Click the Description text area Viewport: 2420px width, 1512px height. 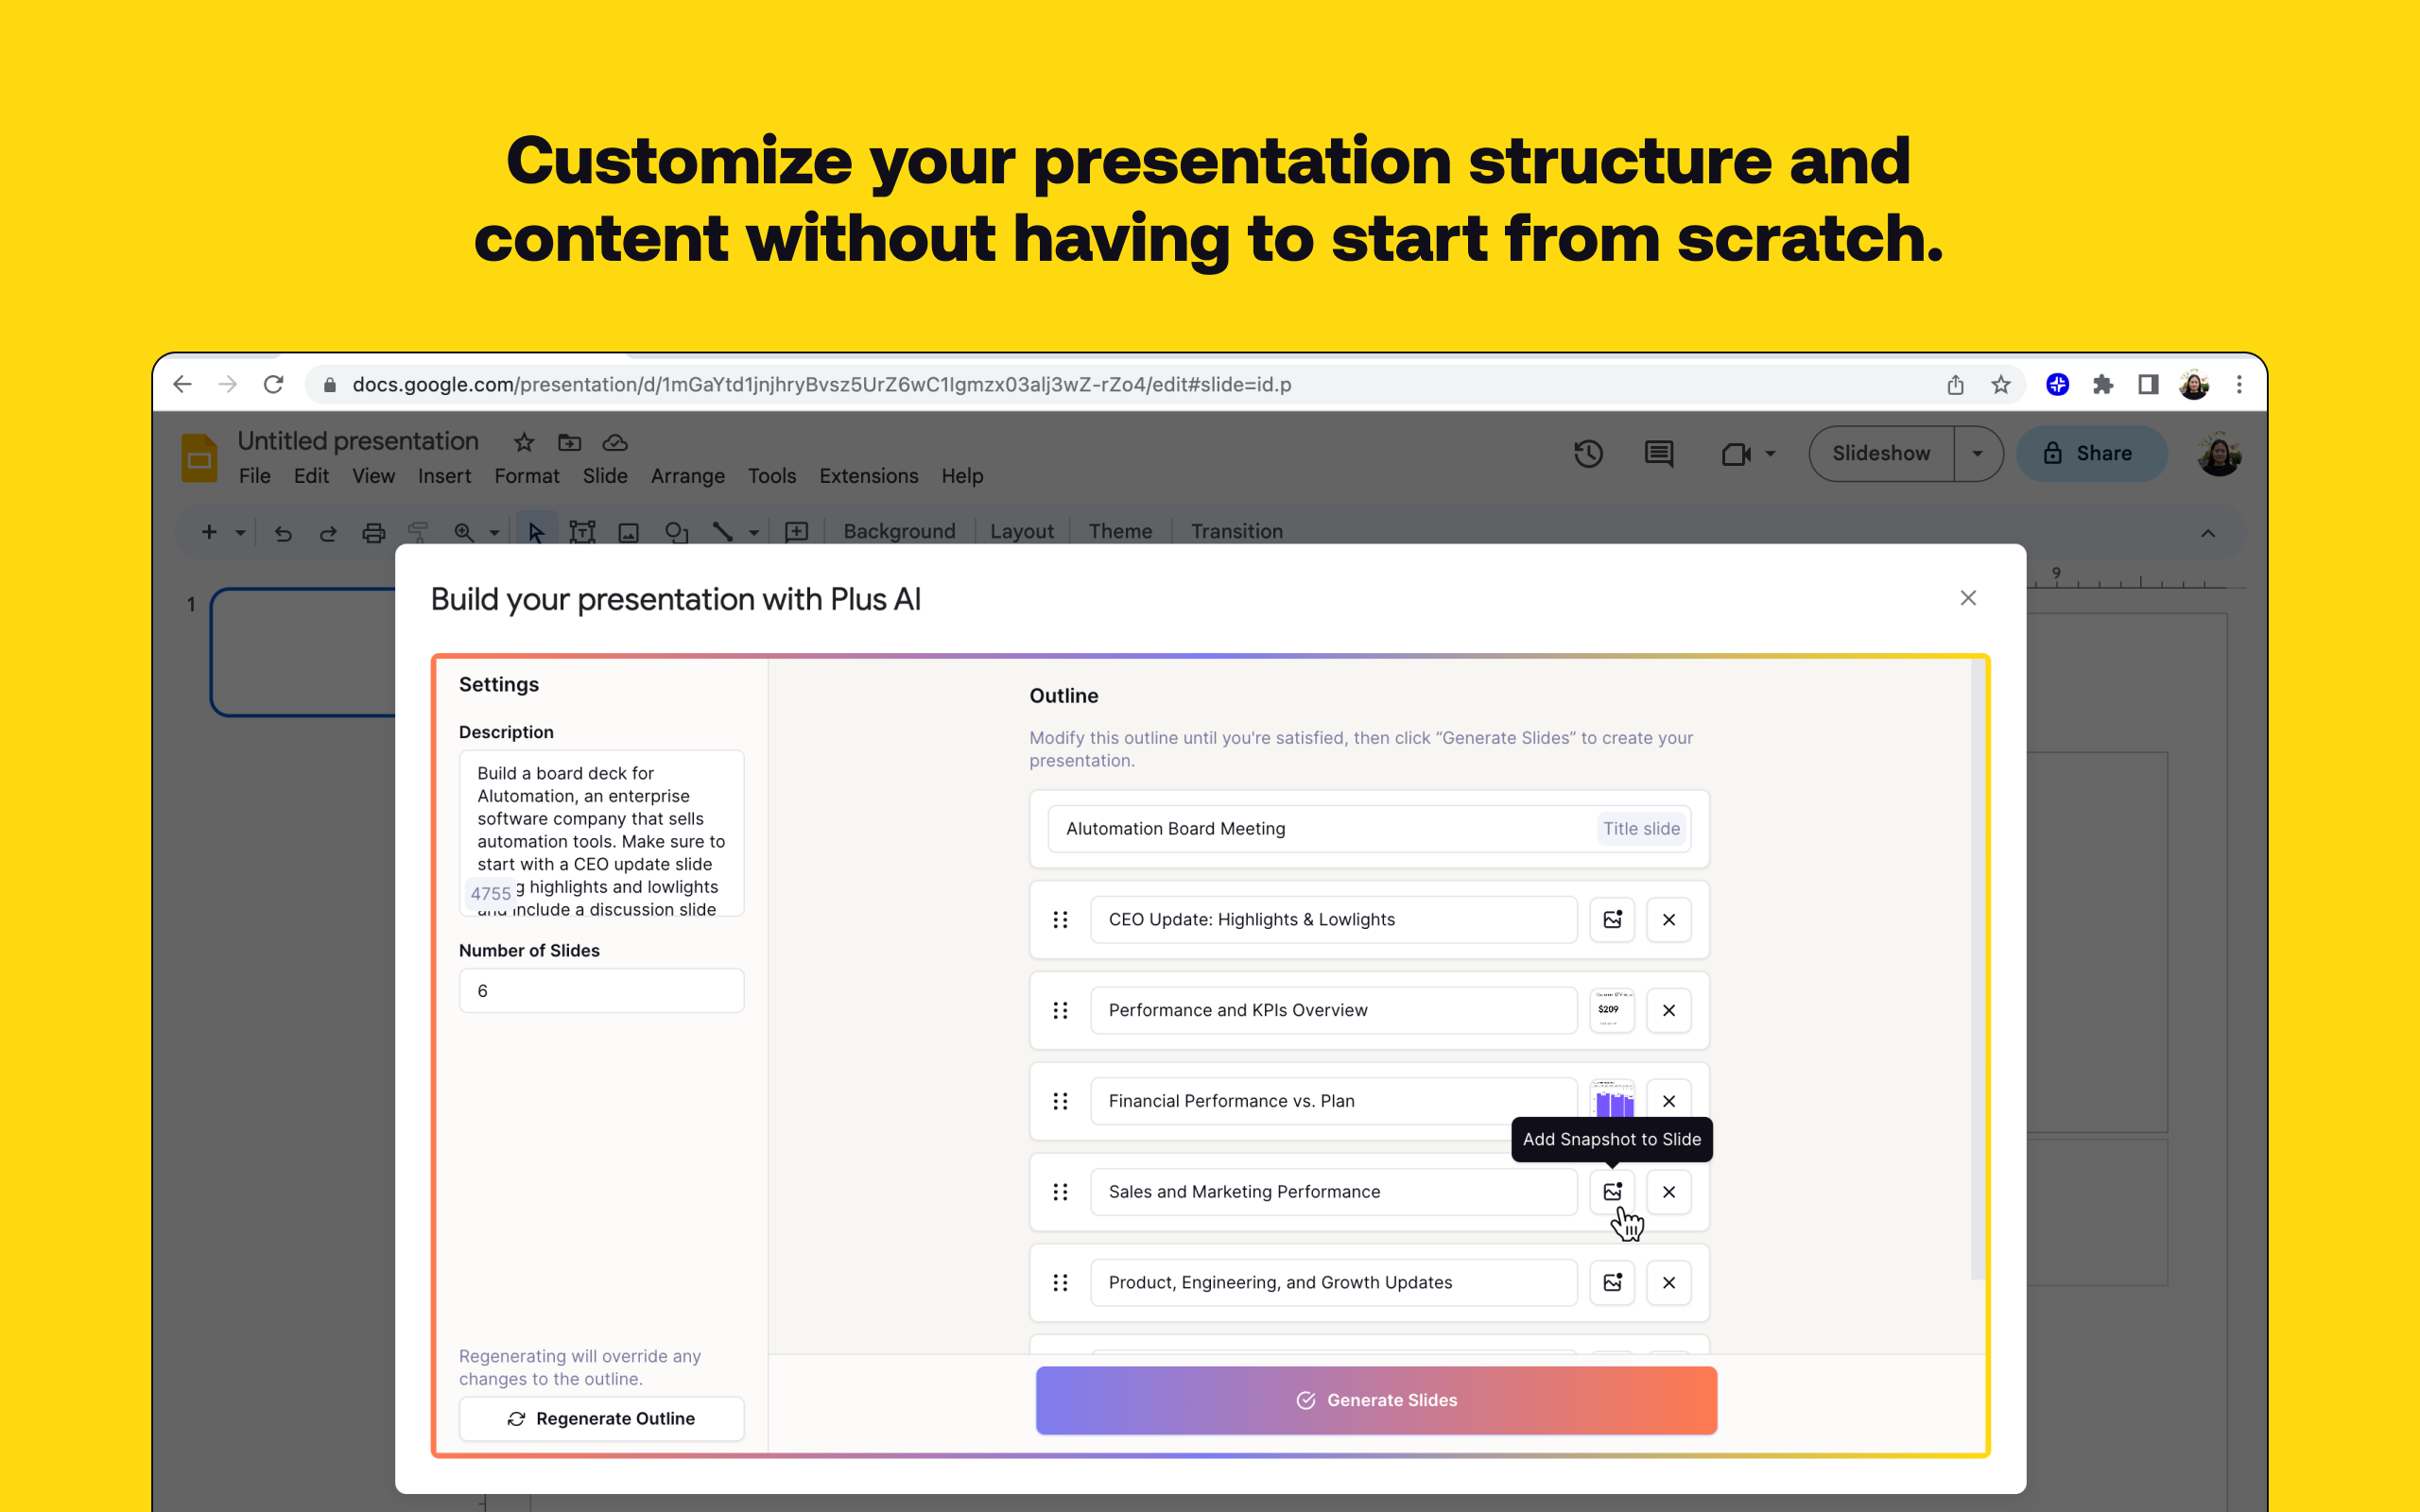[601, 833]
